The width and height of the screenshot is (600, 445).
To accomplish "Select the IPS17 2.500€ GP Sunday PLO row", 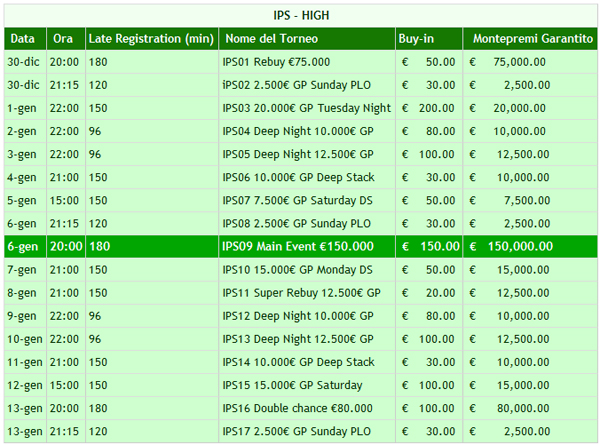I will pos(301,432).
